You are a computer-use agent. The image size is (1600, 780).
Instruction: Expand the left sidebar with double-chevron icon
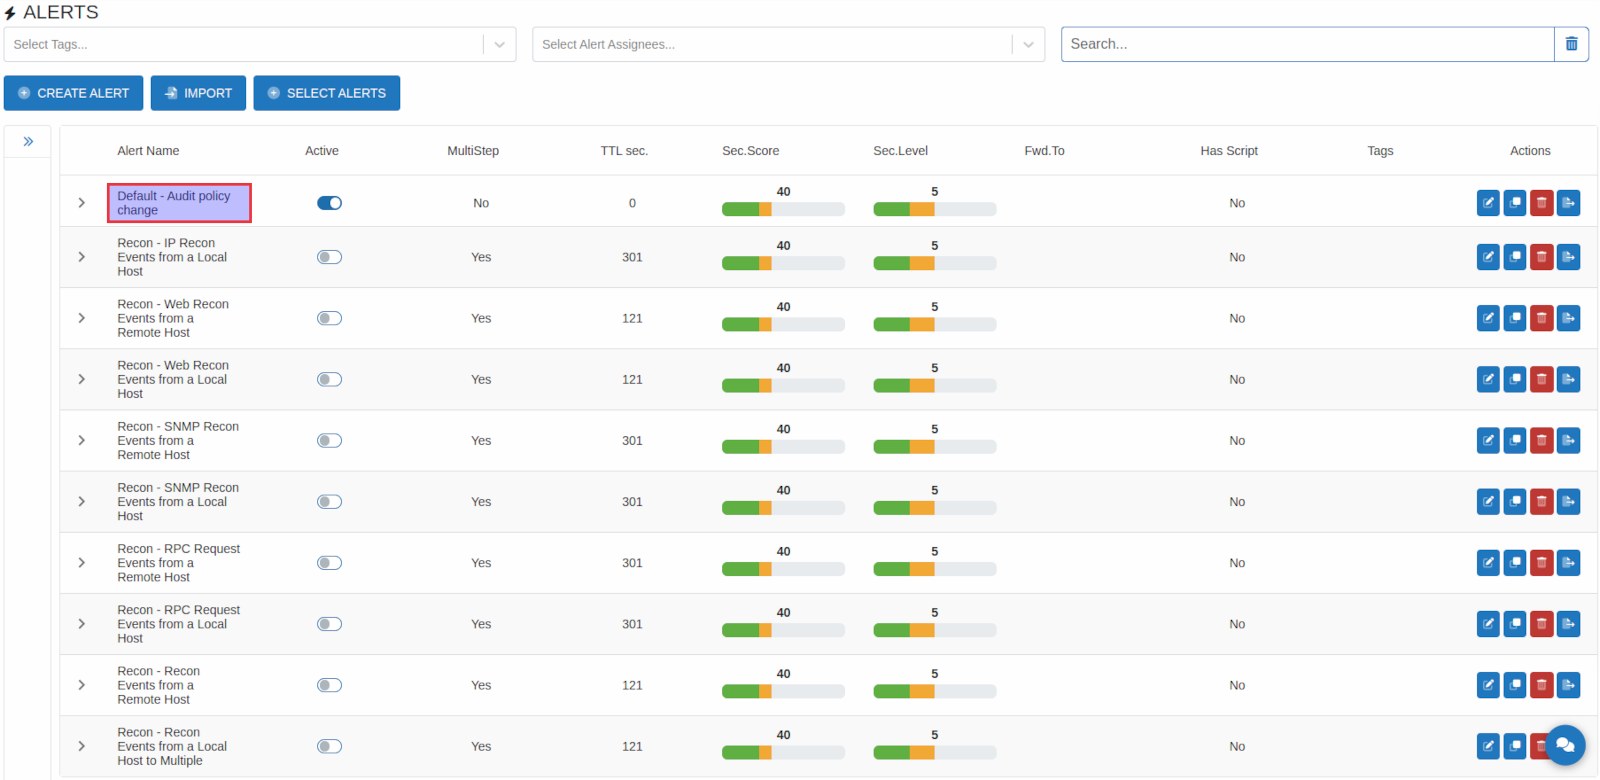(x=29, y=142)
